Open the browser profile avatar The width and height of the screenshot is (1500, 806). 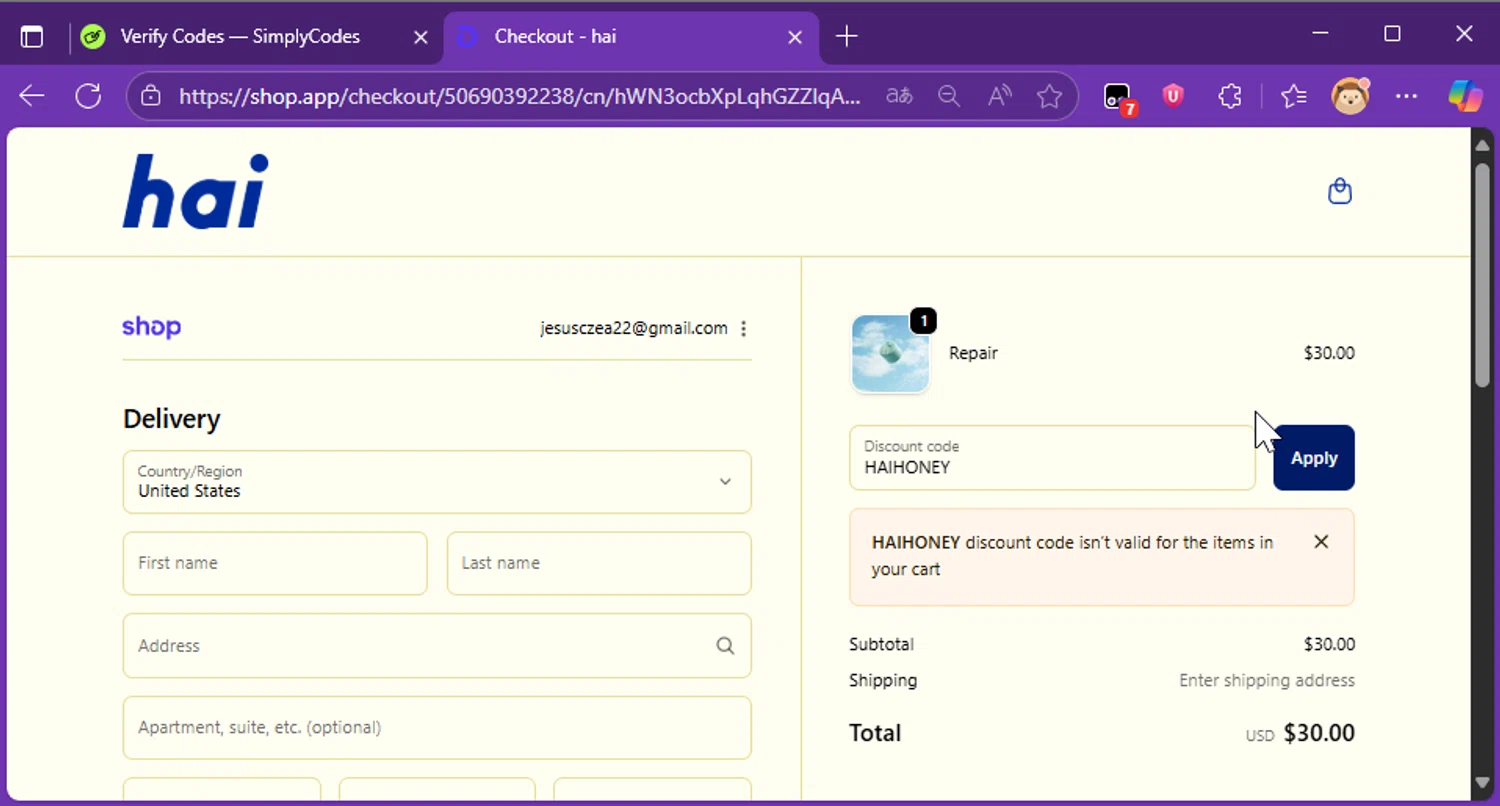1350,96
